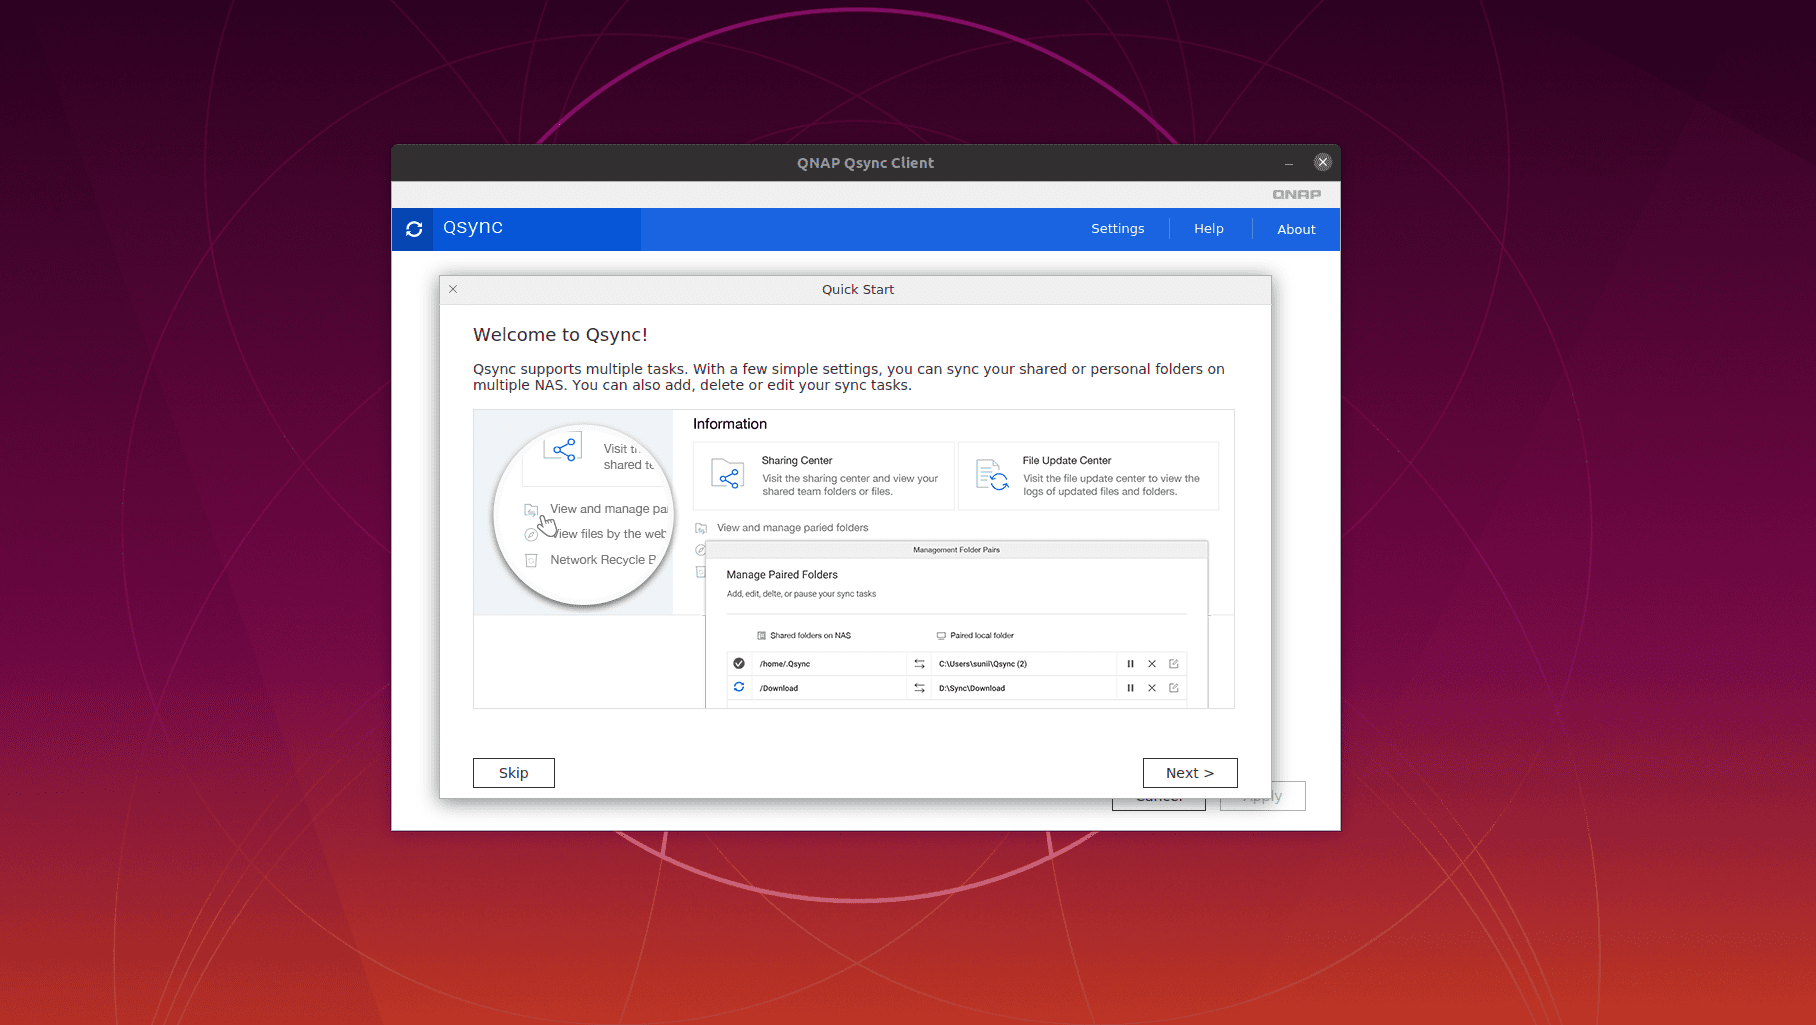Image resolution: width=1816 pixels, height=1025 pixels.
Task: Open the About page
Action: (x=1296, y=229)
